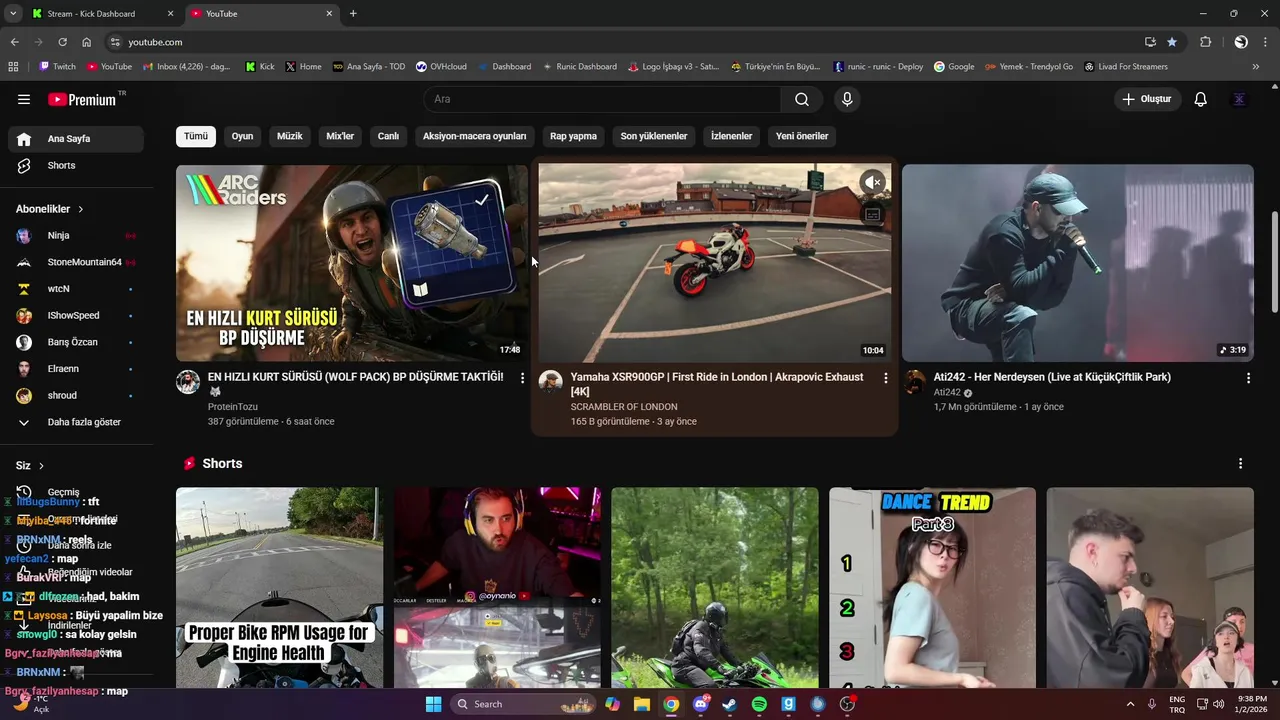Viewport: 1280px width, 720px height.
Task: Open Proper Bike RPM Usage short
Action: pos(279,588)
